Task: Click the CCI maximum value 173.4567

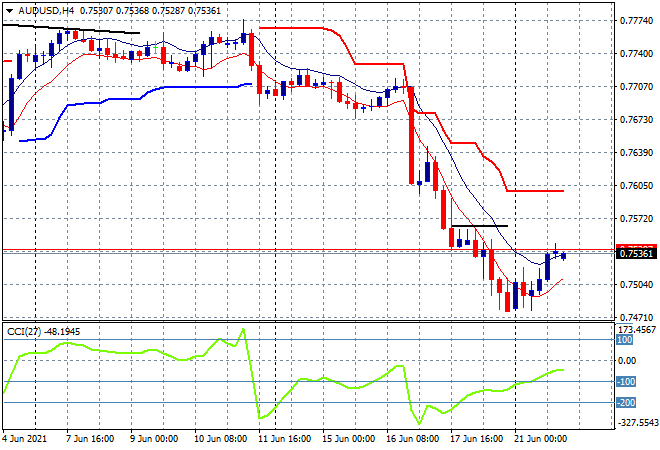Action: point(638,329)
